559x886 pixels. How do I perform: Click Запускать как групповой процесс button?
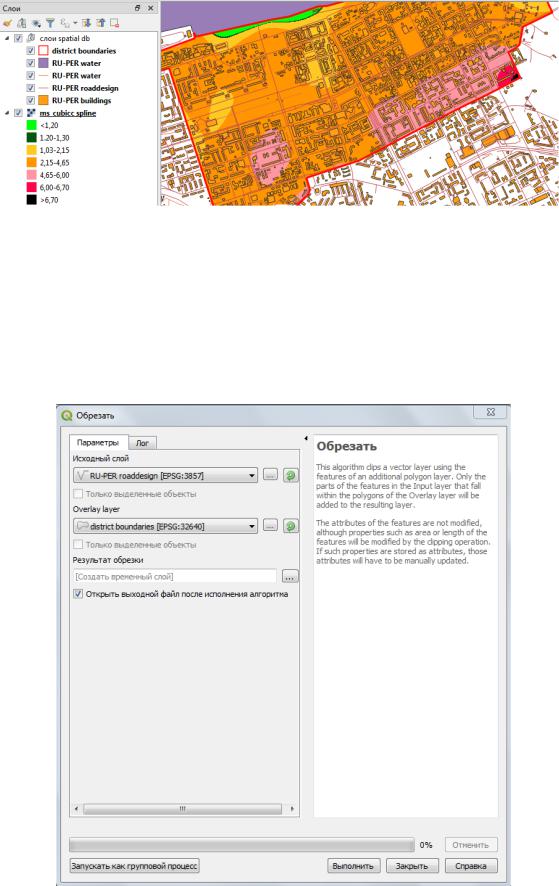[135, 866]
